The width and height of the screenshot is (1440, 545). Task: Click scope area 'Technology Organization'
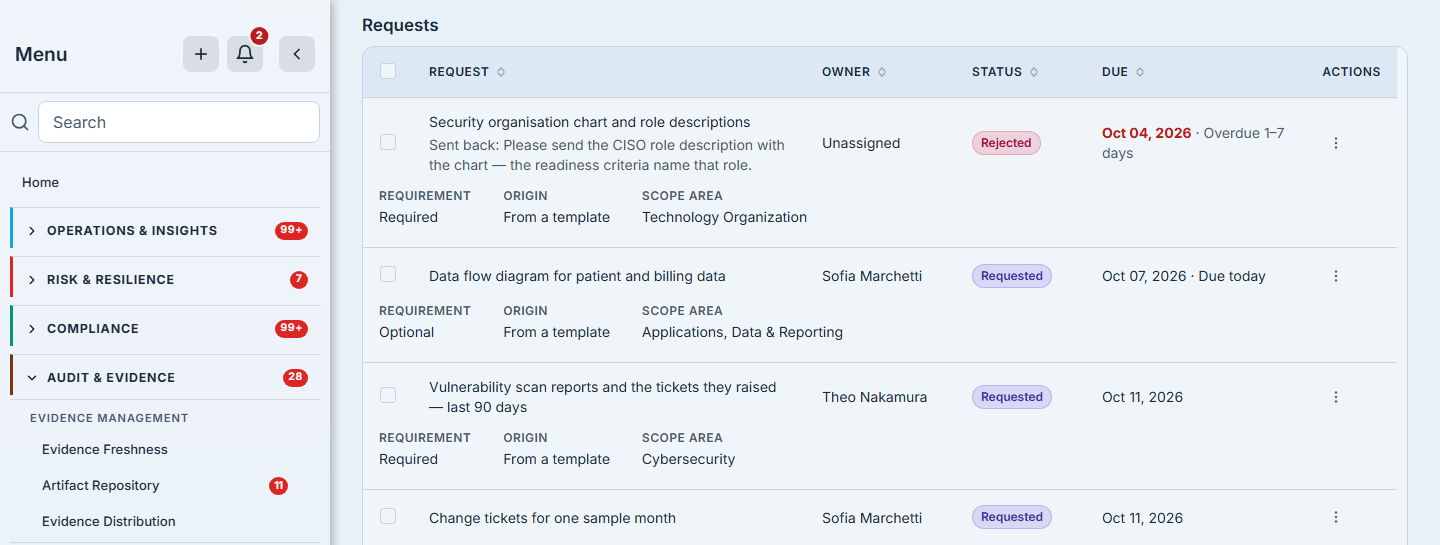[724, 217]
